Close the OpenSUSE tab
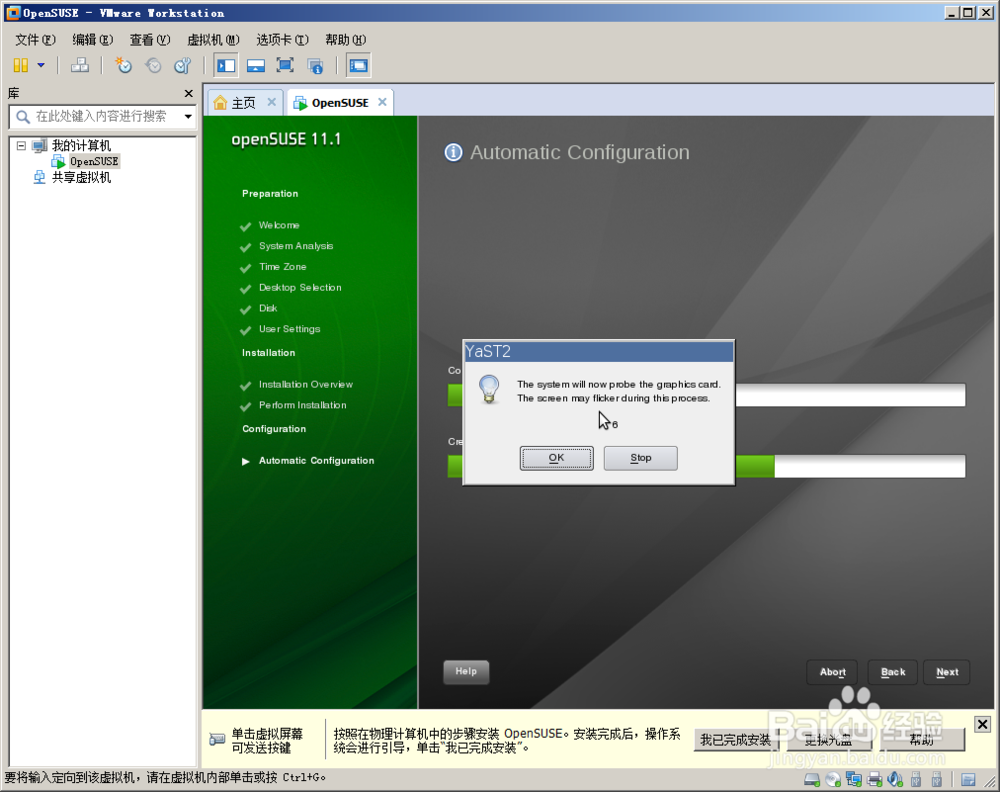Screen dimensions: 1000x792 (x=382, y=102)
